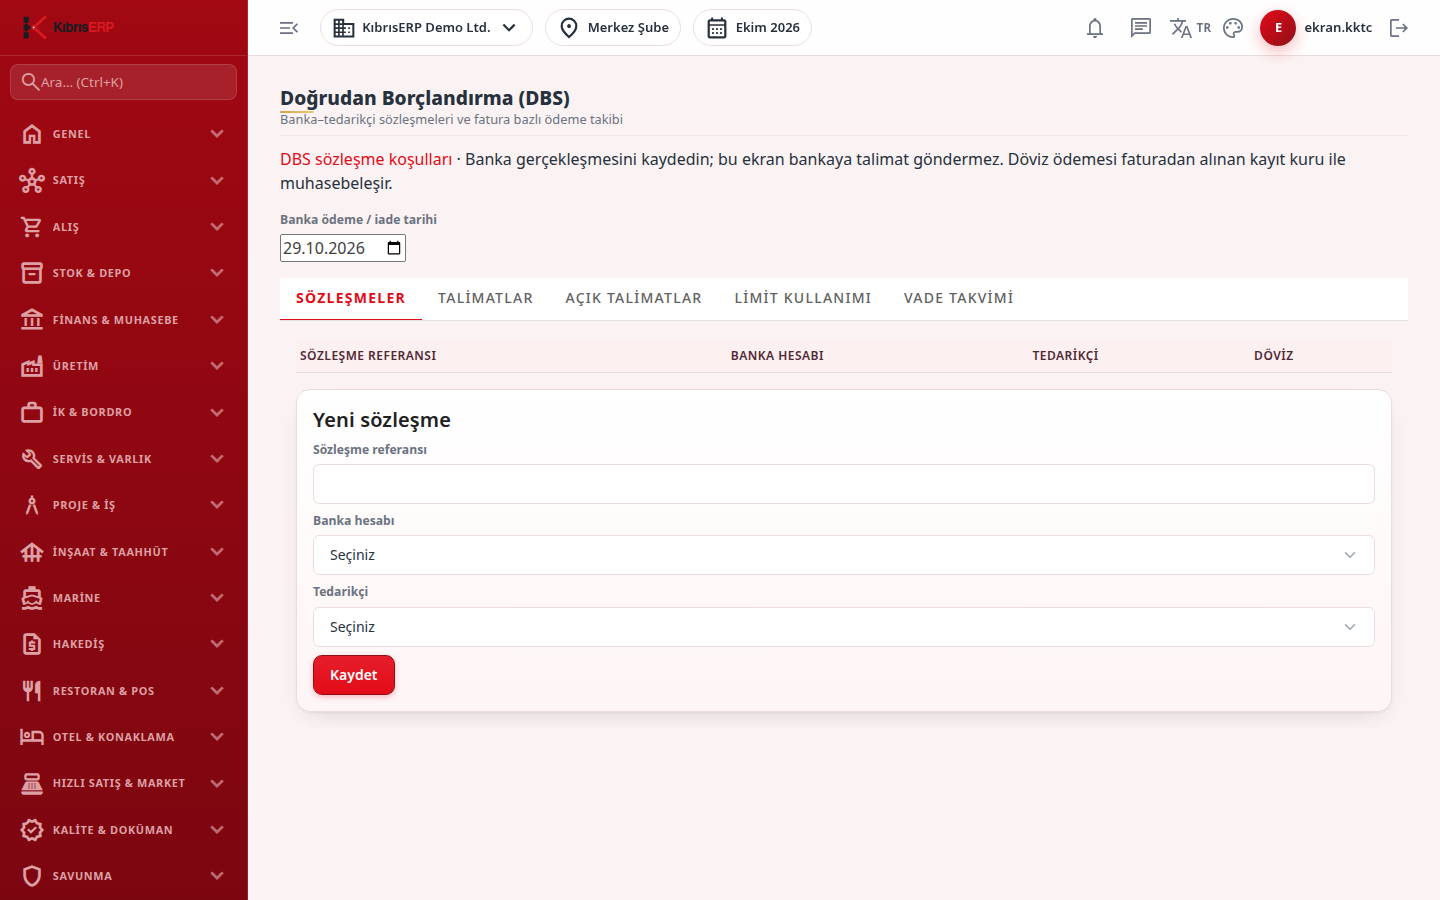Open the date picker calendar icon
This screenshot has height=900, width=1440.
(394, 248)
